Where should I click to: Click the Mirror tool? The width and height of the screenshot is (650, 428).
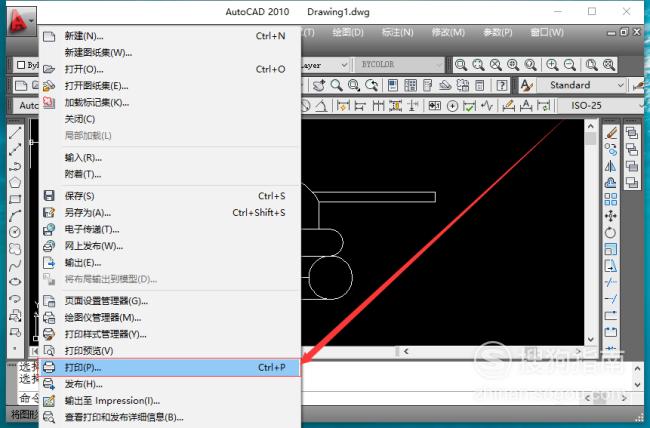611,166
